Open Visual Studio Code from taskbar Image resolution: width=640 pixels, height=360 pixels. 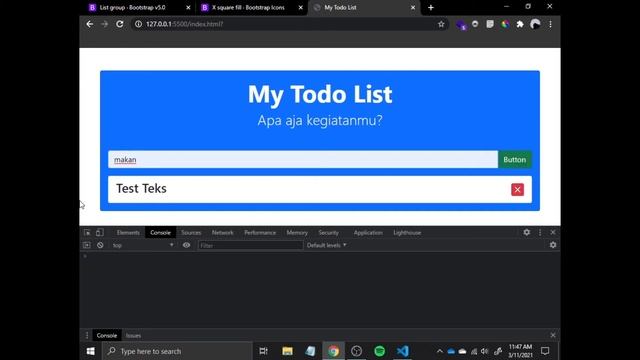(x=402, y=351)
